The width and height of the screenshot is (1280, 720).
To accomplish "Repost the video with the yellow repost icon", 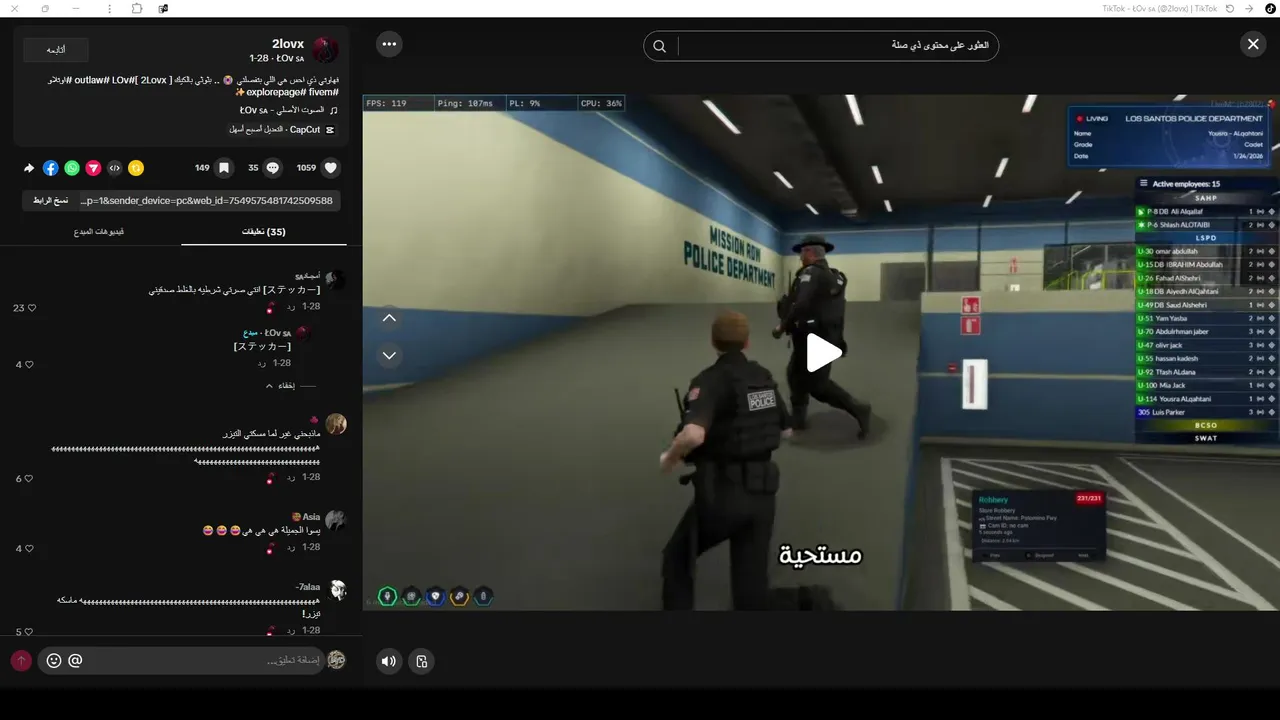I will click(x=136, y=168).
